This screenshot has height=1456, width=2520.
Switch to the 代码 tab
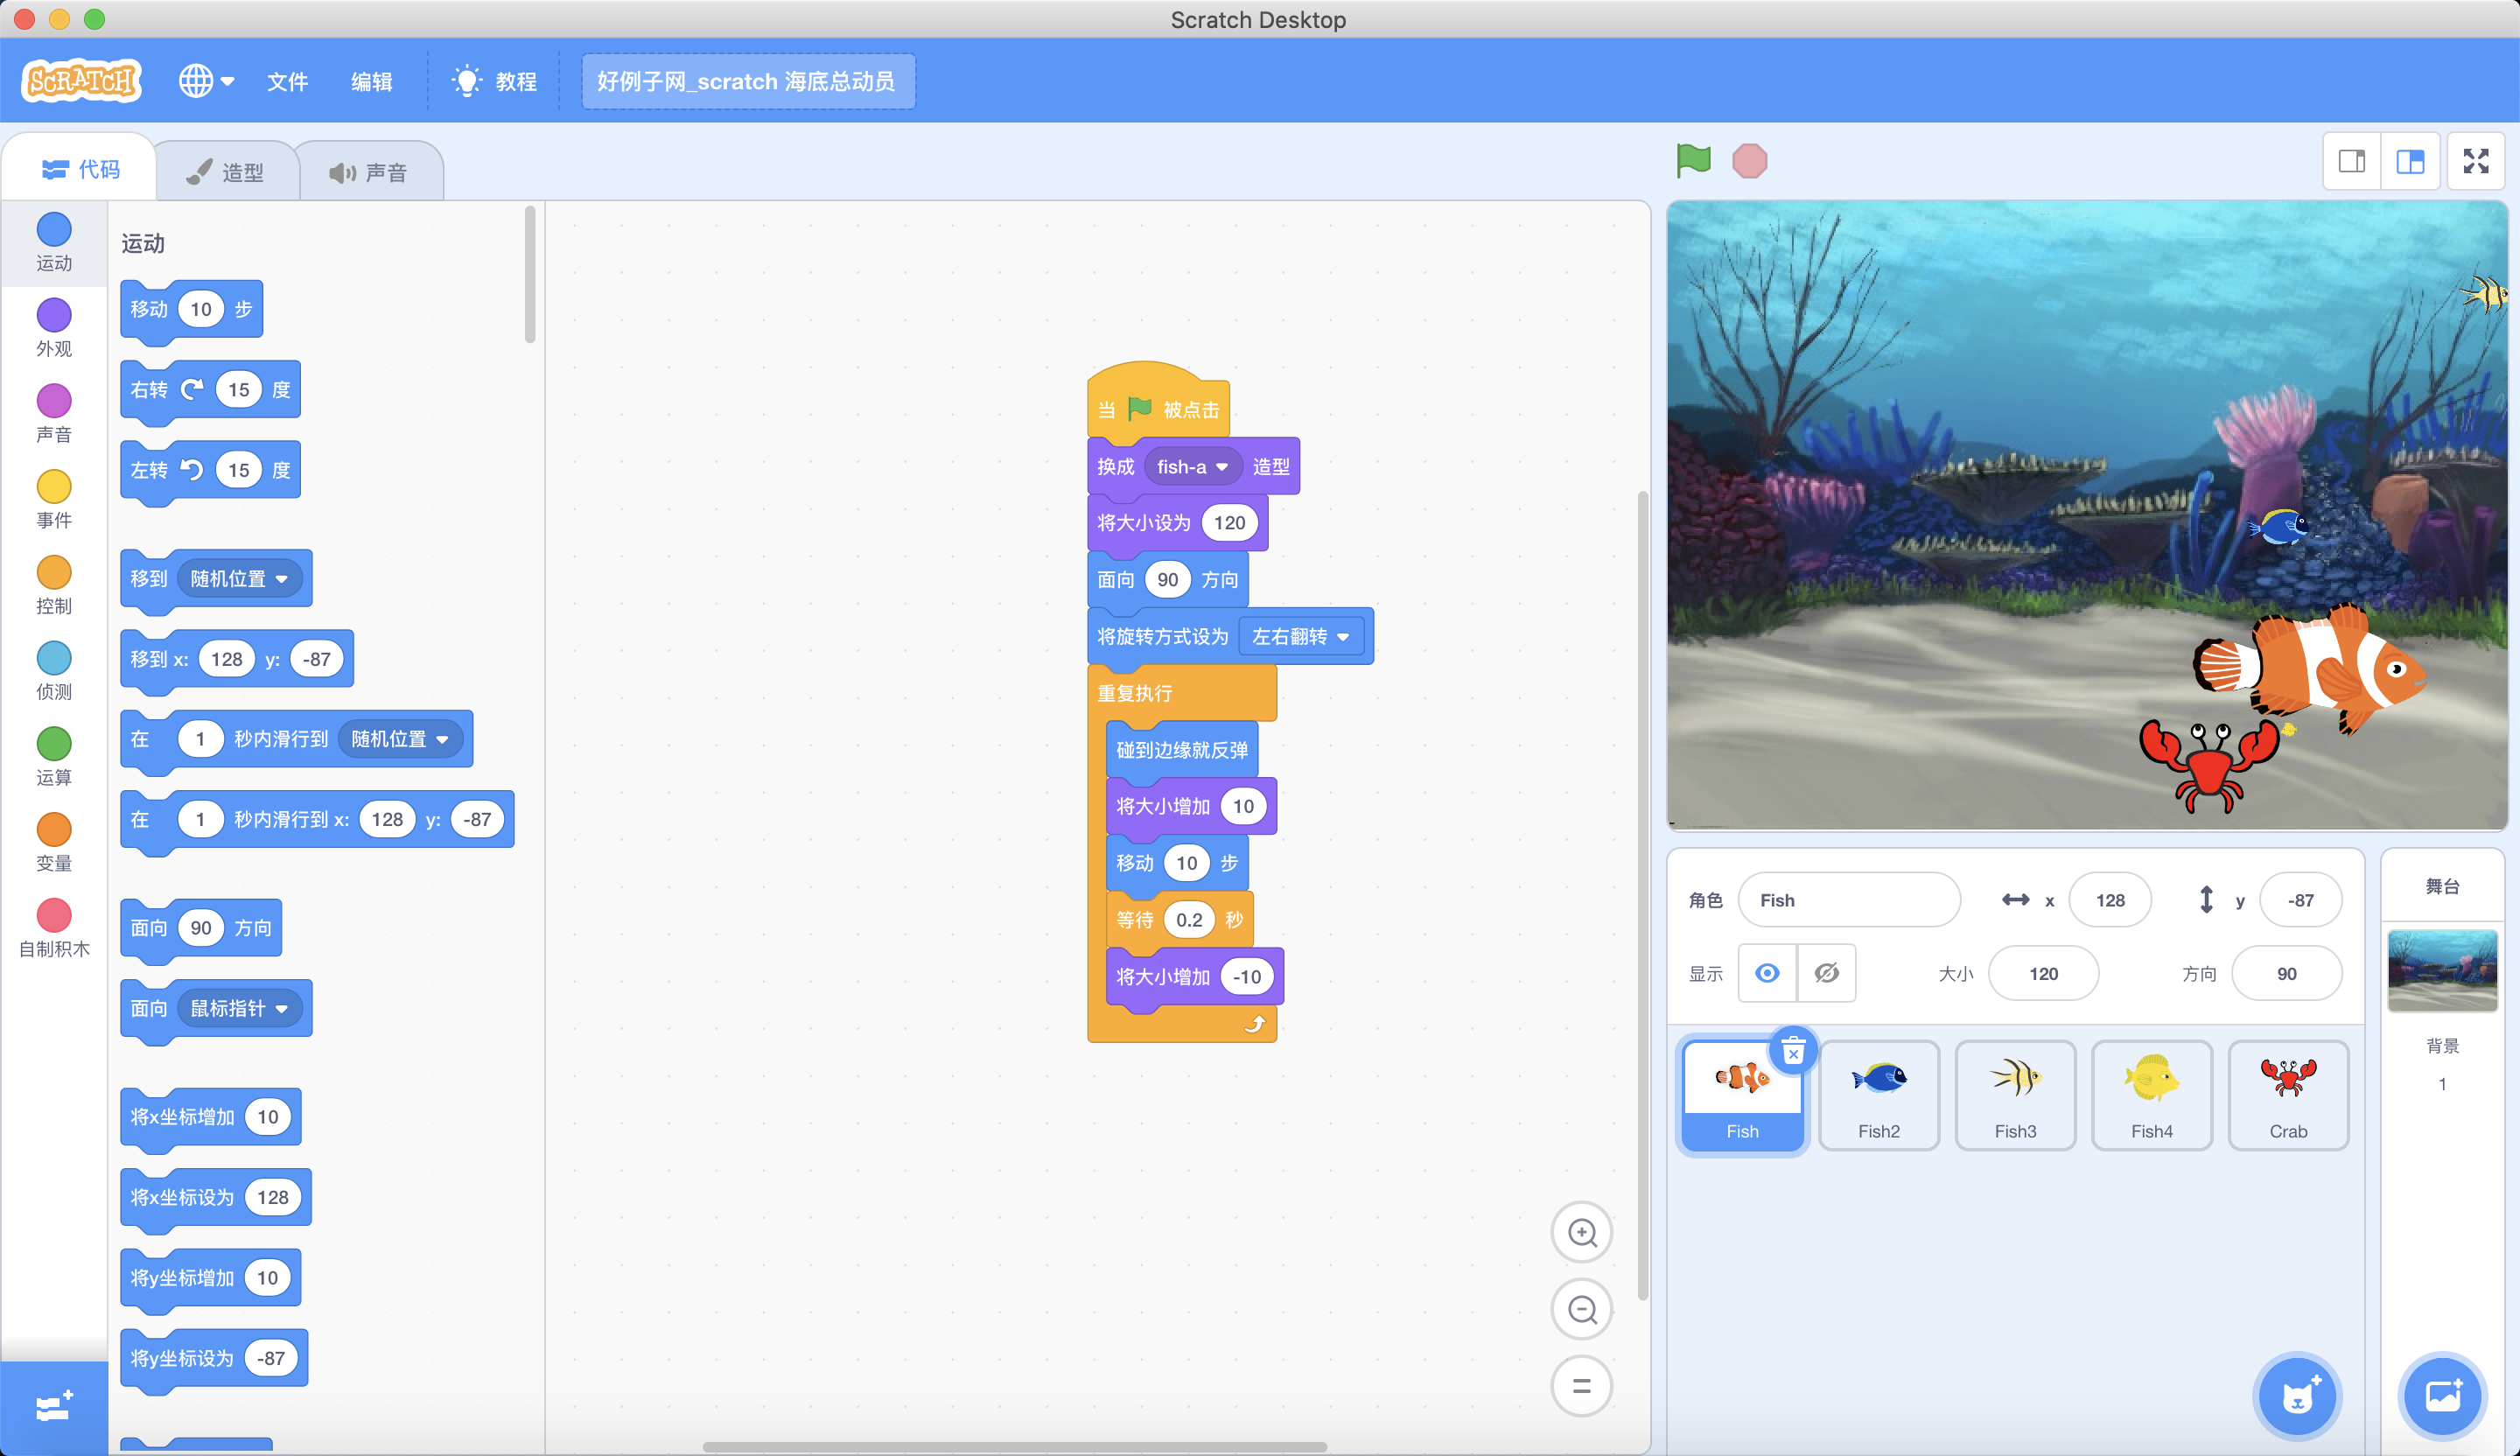[x=80, y=169]
